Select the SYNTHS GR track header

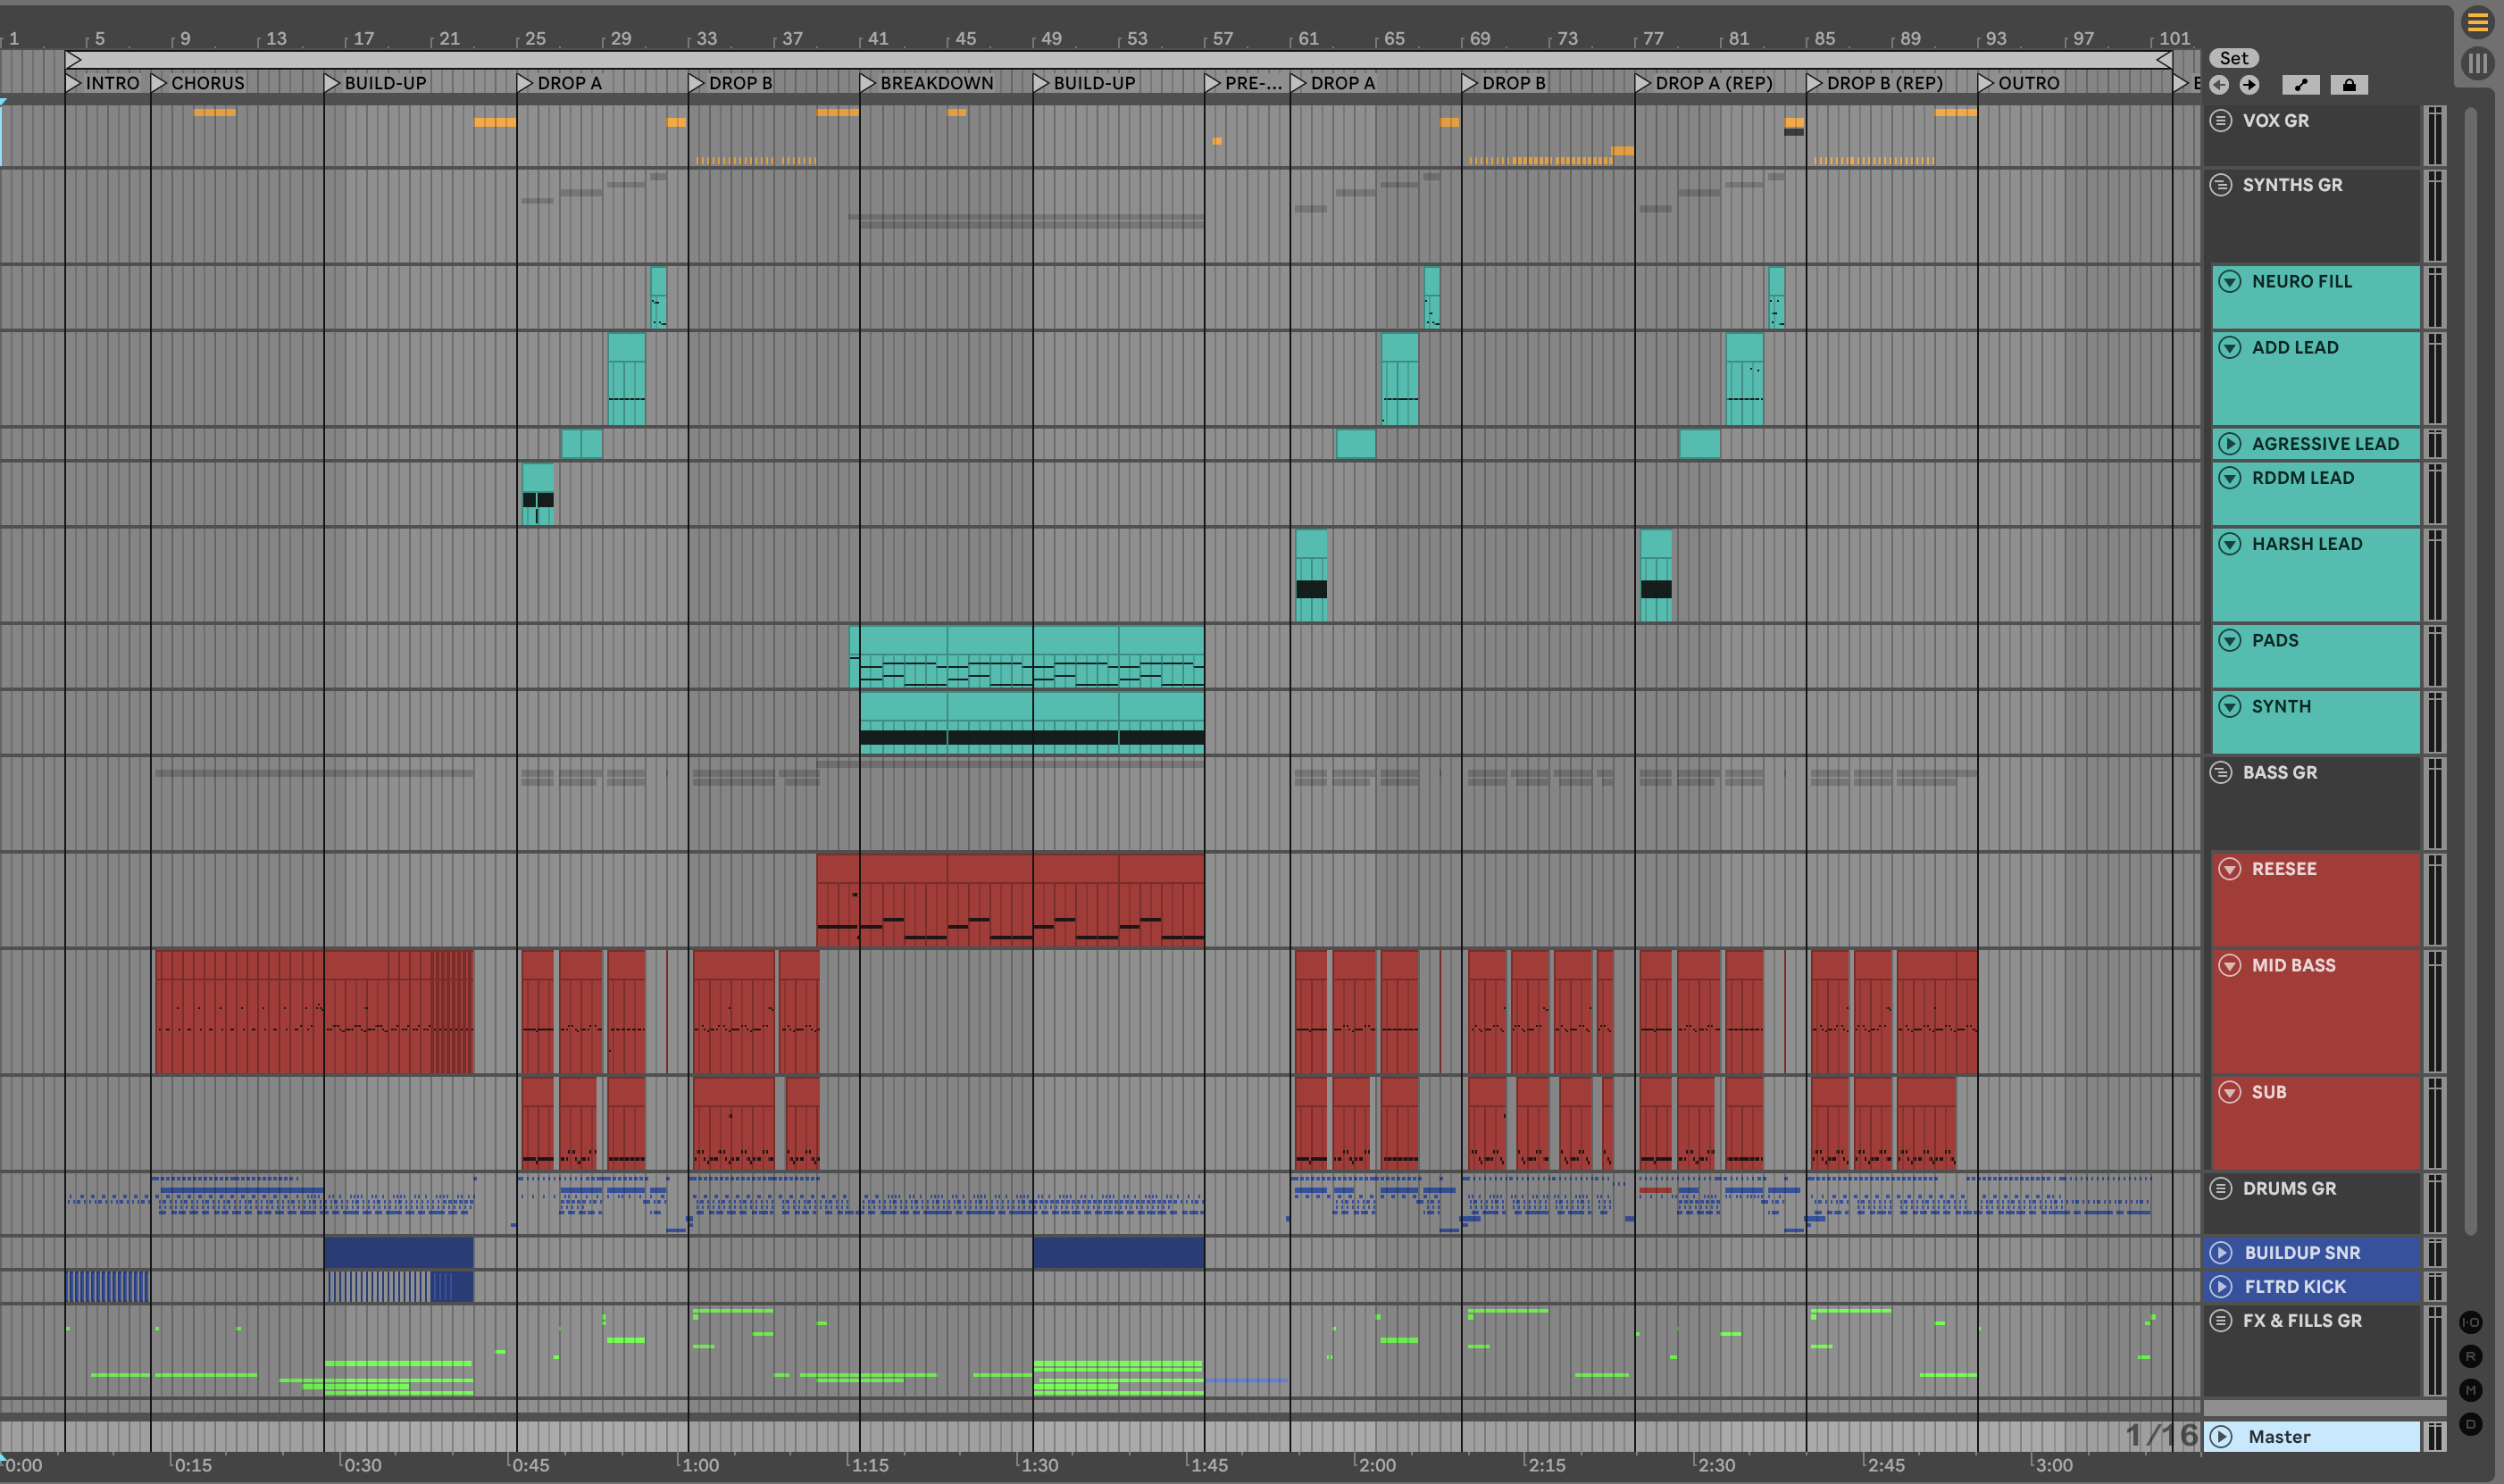[2292, 186]
